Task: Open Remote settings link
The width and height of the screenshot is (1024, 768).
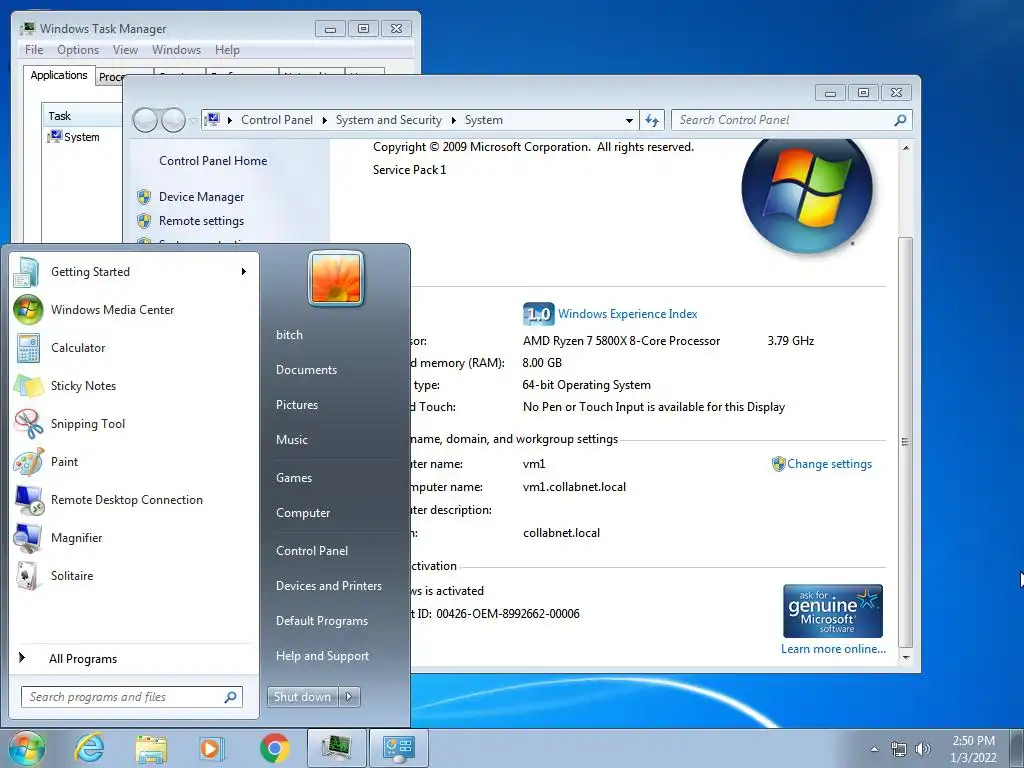Action: click(x=201, y=221)
